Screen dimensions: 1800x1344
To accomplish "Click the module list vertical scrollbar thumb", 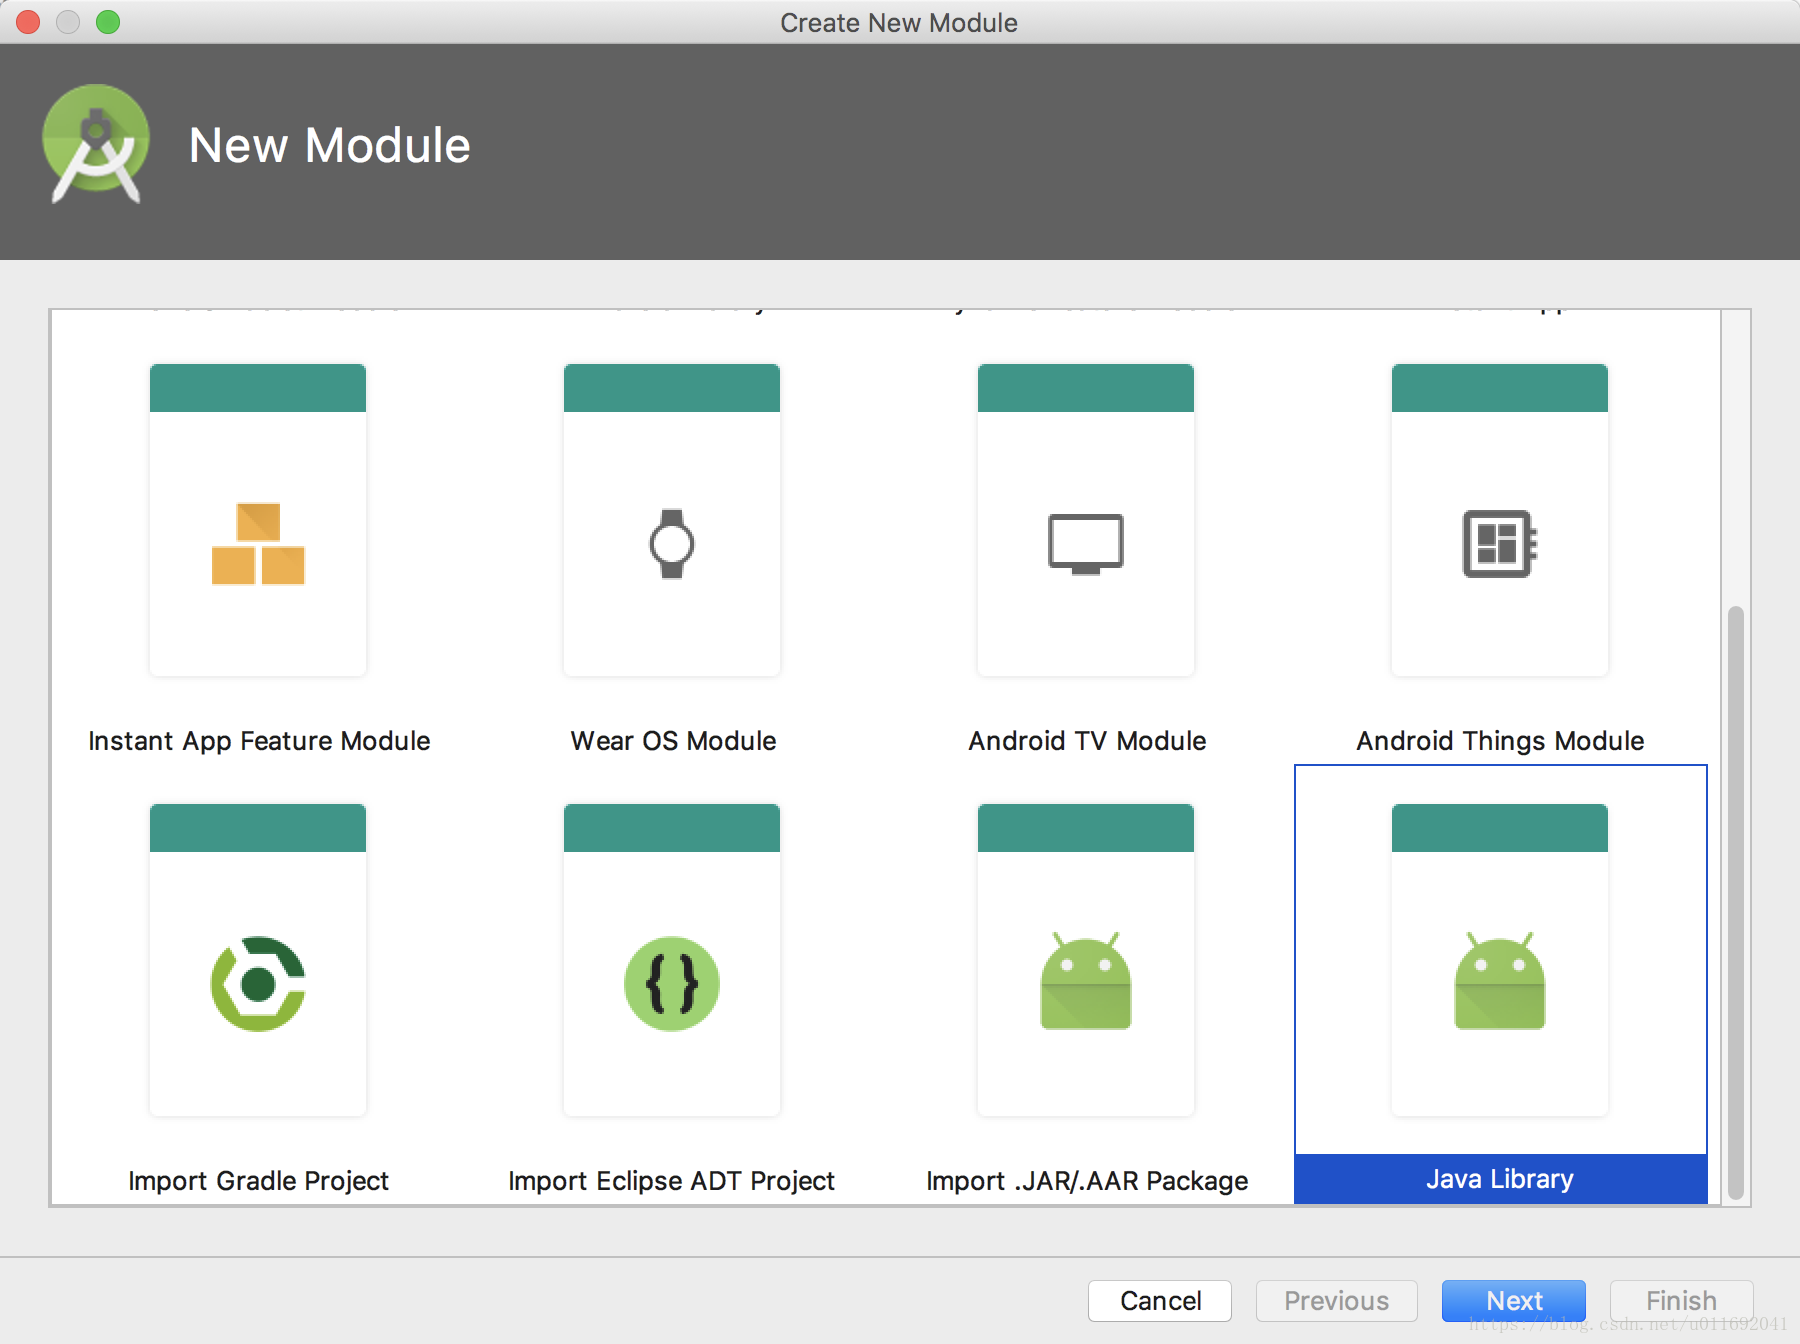I will (1736, 903).
